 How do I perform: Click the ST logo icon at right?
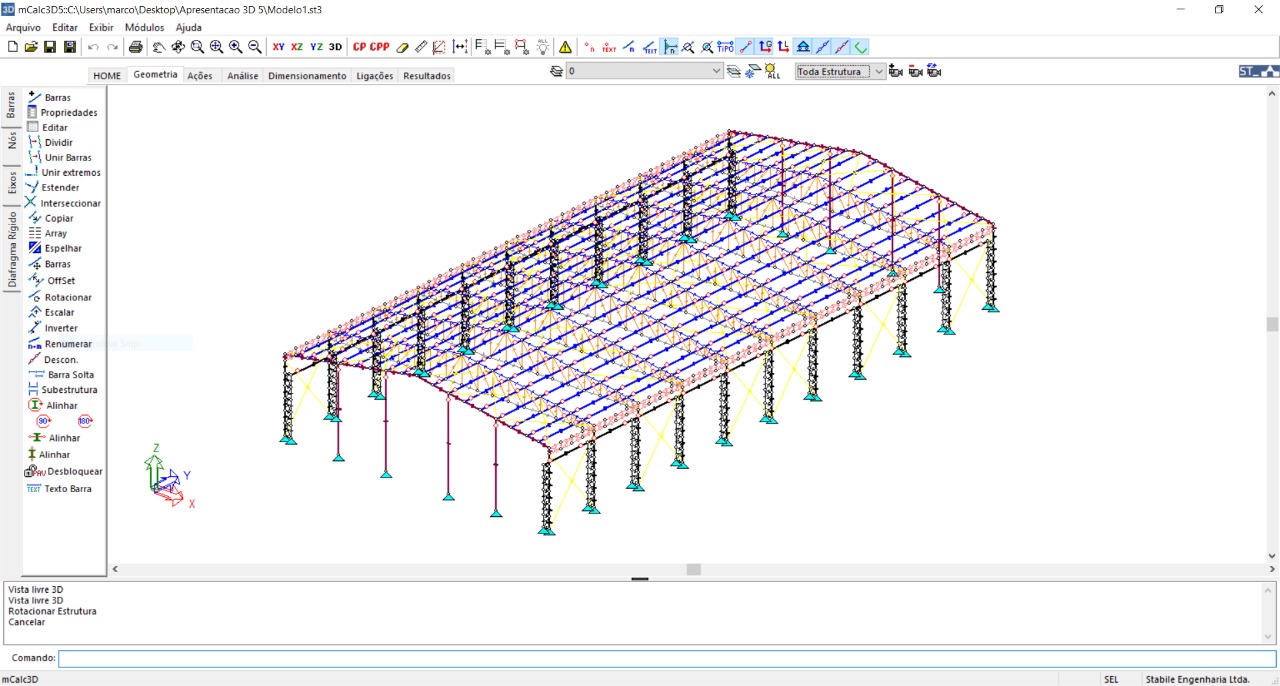coord(1258,71)
